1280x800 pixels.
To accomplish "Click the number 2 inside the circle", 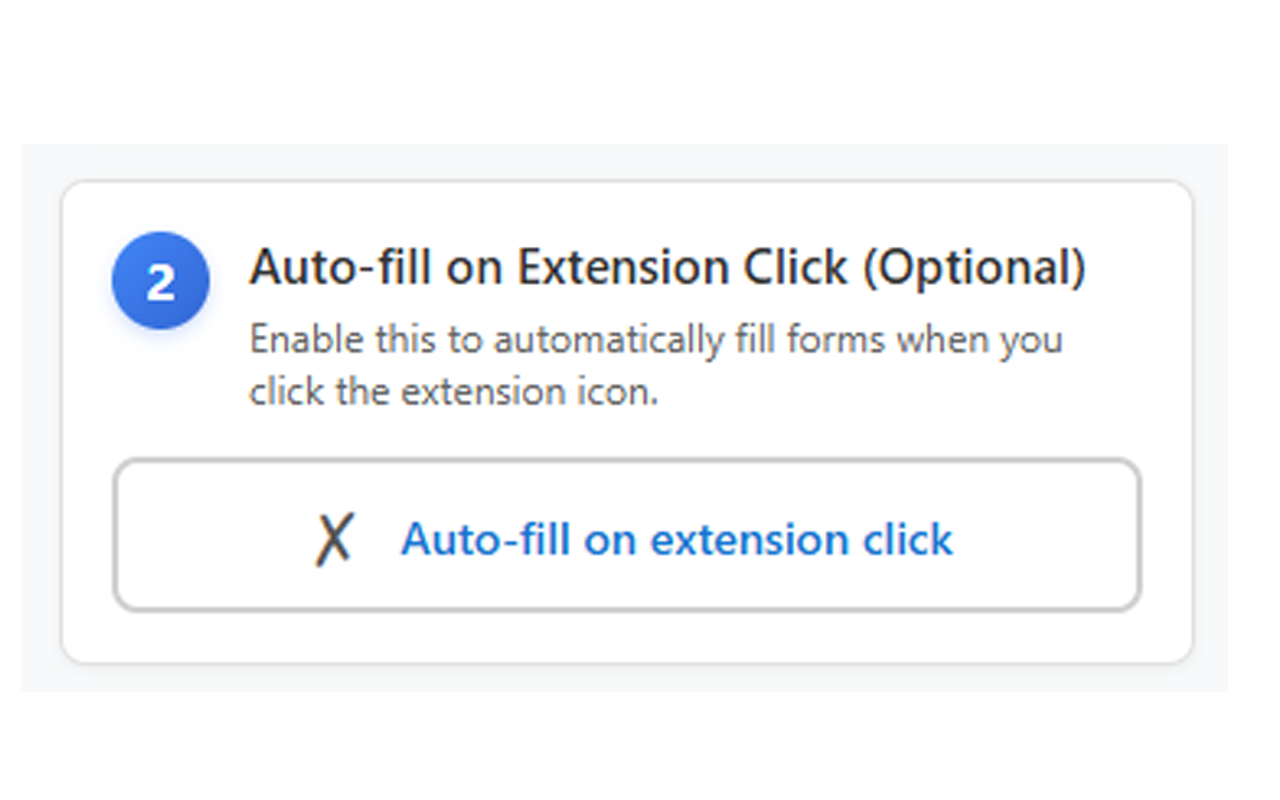I will [161, 283].
